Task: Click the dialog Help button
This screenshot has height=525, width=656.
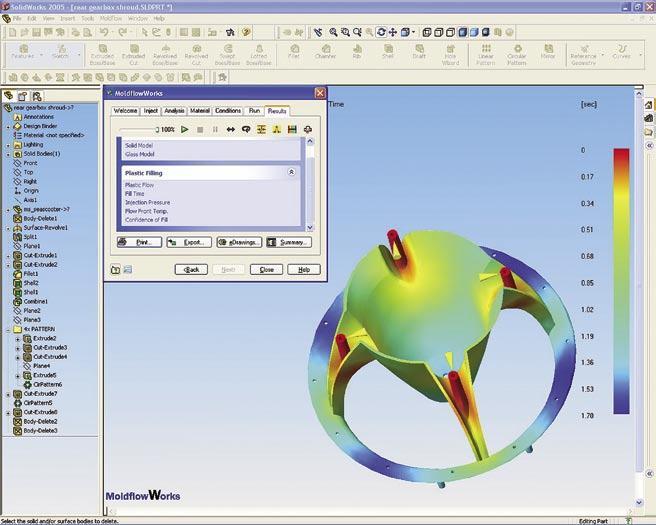Action: pyautogui.click(x=304, y=269)
